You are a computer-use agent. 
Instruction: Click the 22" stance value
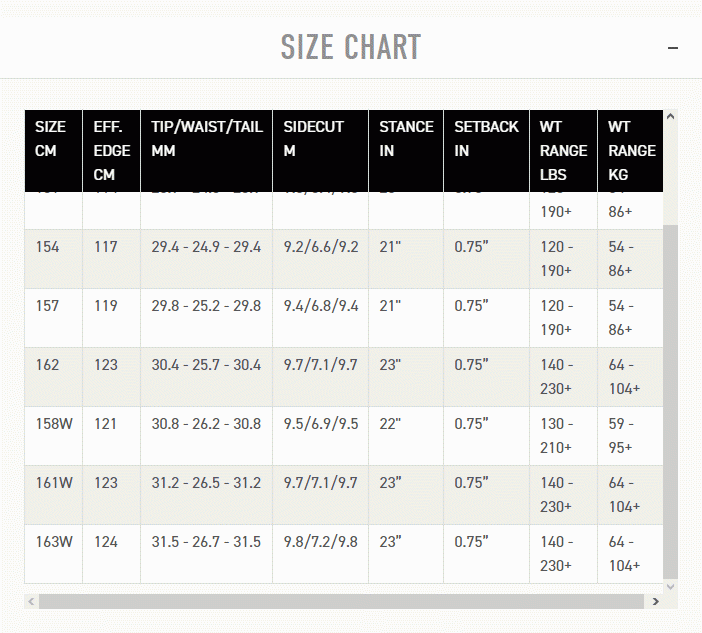(390, 424)
